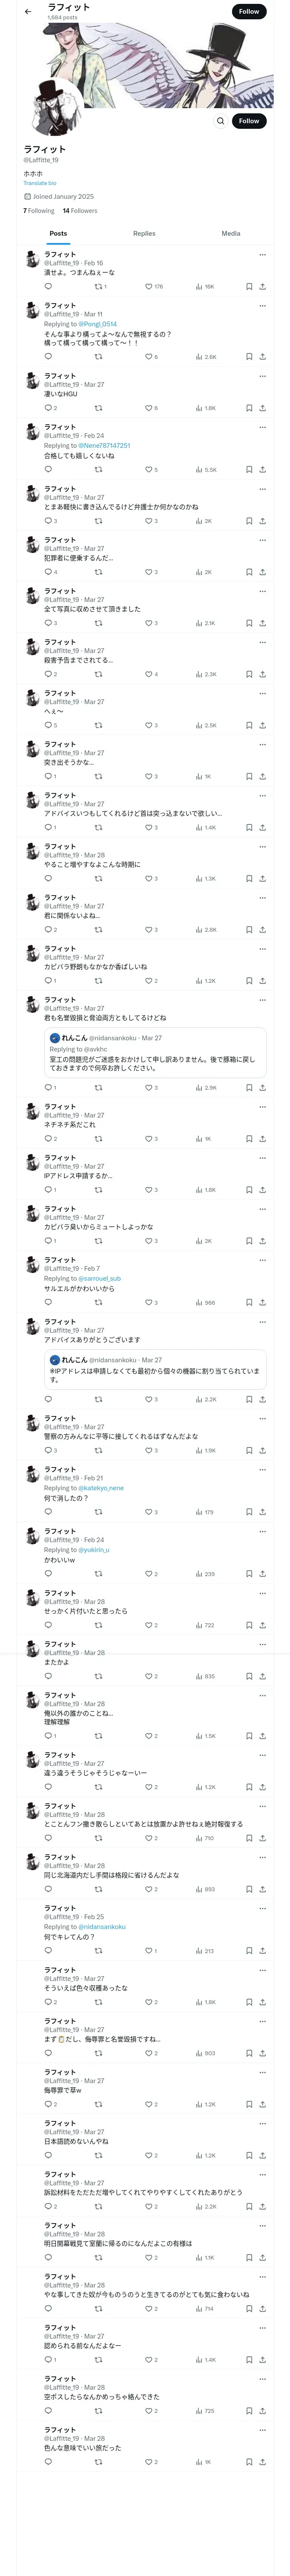Open more options on Feb 16 post
290x2576 pixels.
pos(262,255)
